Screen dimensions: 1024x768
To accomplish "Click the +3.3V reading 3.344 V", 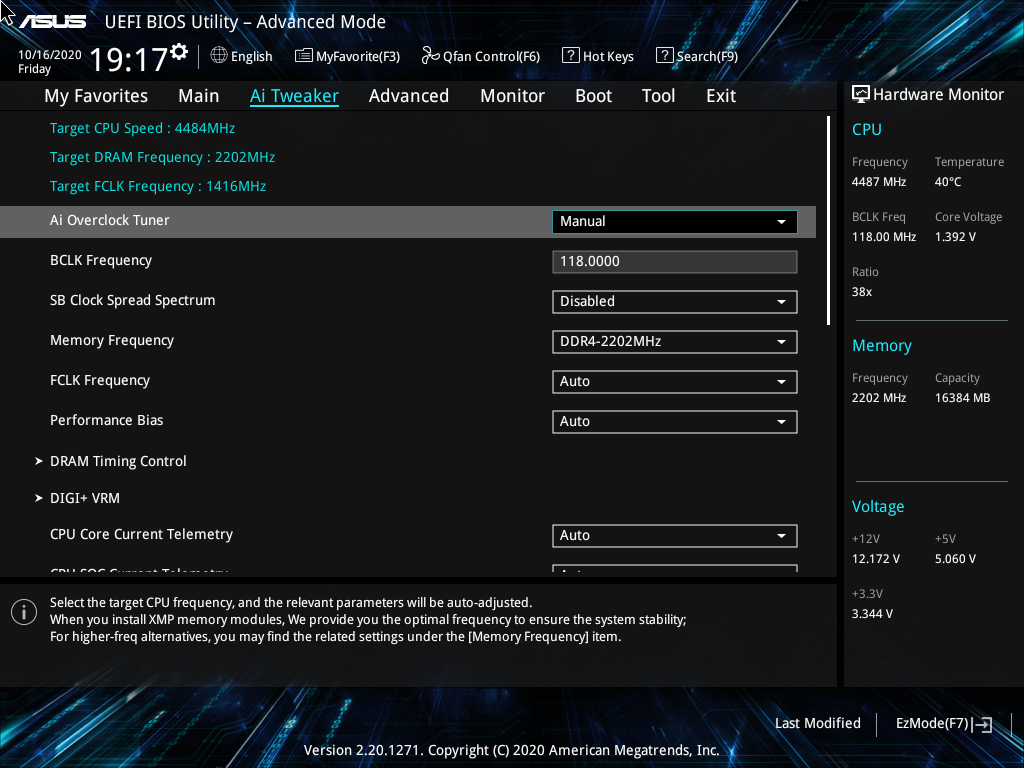I will pos(872,614).
